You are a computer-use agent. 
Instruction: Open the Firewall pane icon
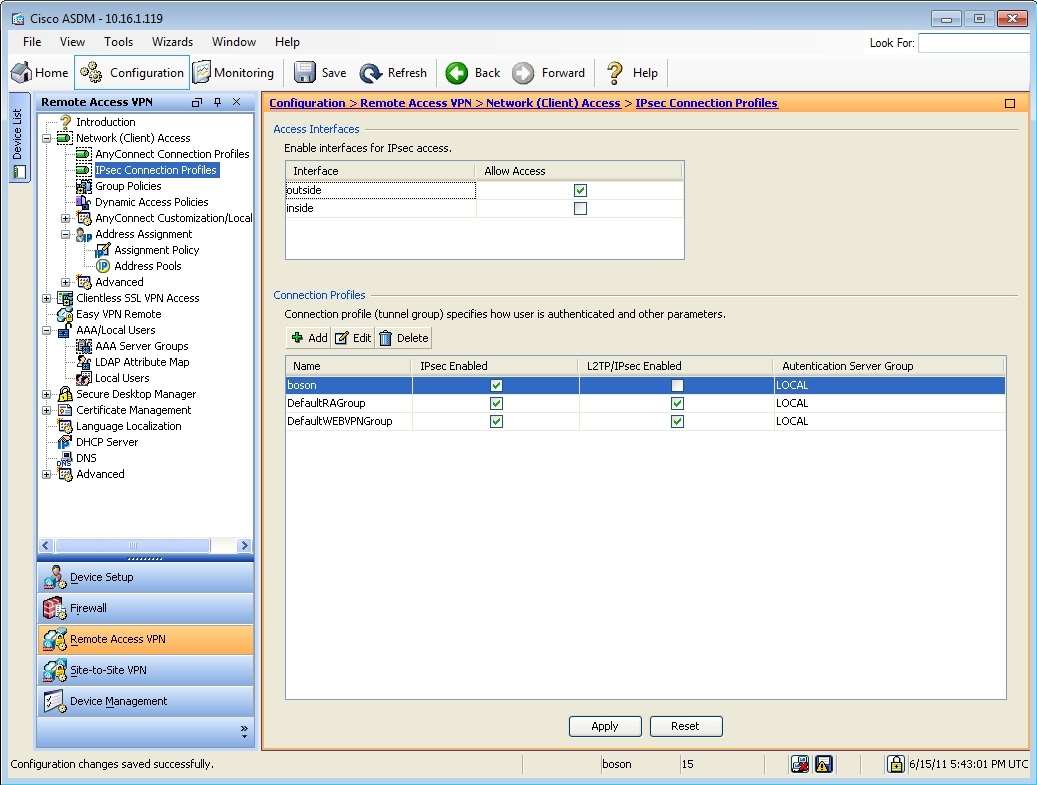click(55, 608)
